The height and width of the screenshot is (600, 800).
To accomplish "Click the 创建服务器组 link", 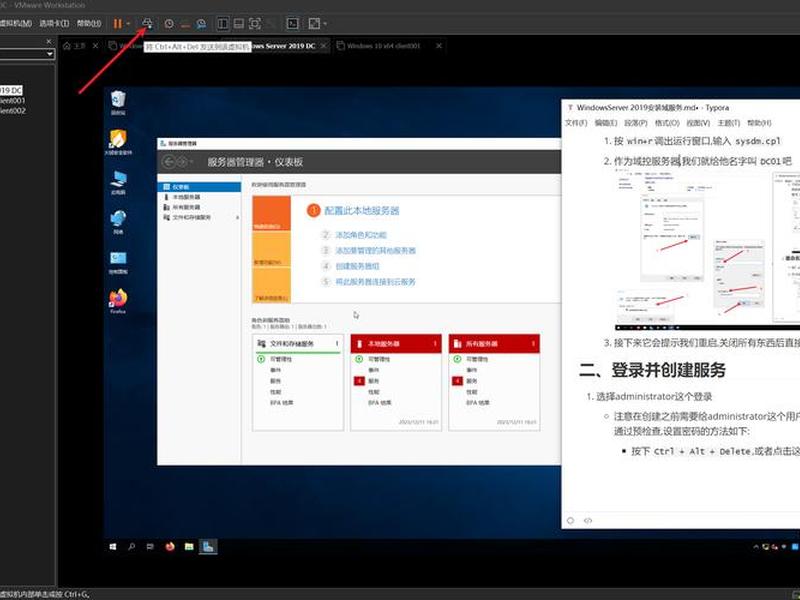I will [357, 266].
